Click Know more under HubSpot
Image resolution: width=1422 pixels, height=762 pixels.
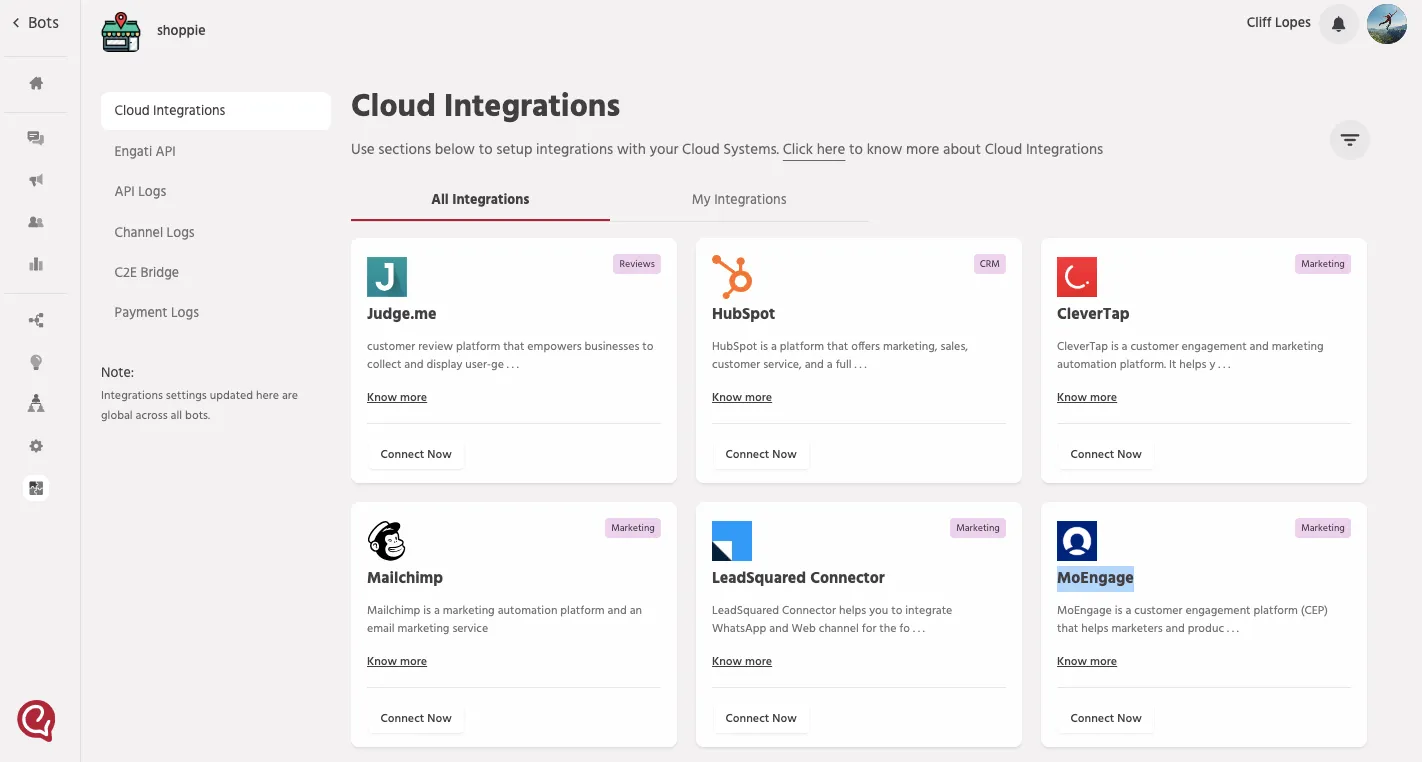pos(742,397)
